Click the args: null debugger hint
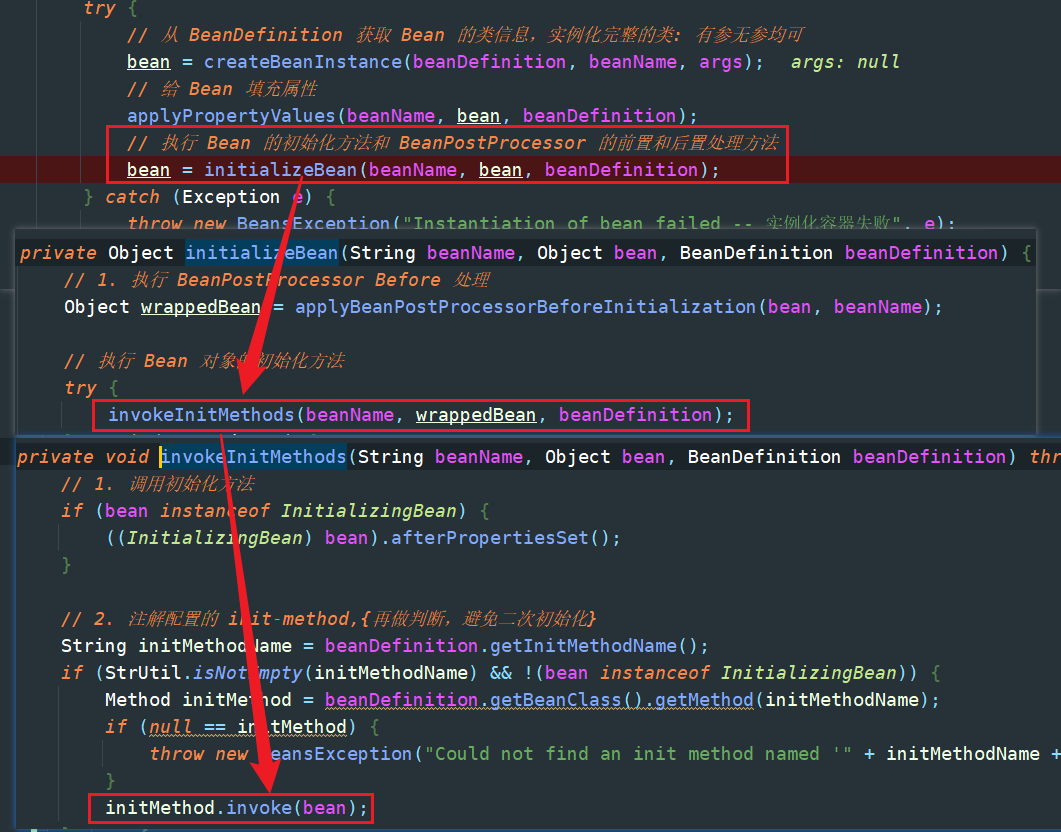Viewport: 1061px width, 832px height. (x=845, y=62)
